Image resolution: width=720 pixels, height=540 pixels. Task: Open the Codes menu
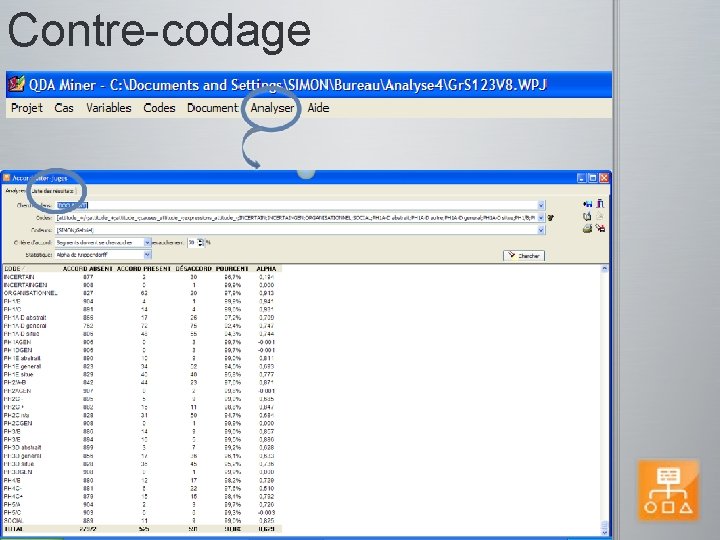tap(159, 108)
